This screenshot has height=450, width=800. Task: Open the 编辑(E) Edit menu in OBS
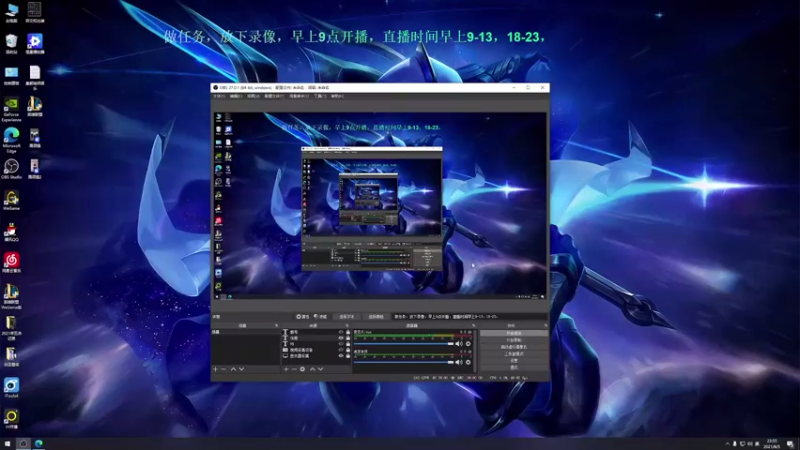click(x=236, y=96)
